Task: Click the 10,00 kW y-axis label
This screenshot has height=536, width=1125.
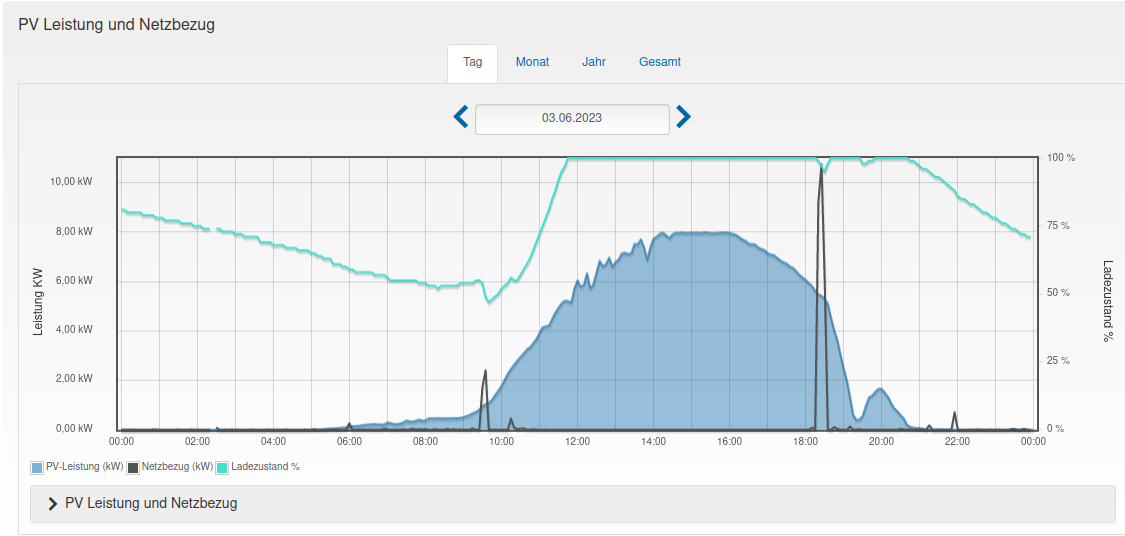Action: tap(71, 182)
